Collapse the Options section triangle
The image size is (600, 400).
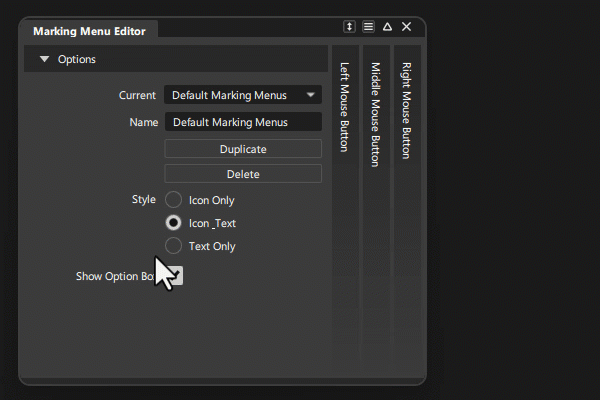pos(44,60)
